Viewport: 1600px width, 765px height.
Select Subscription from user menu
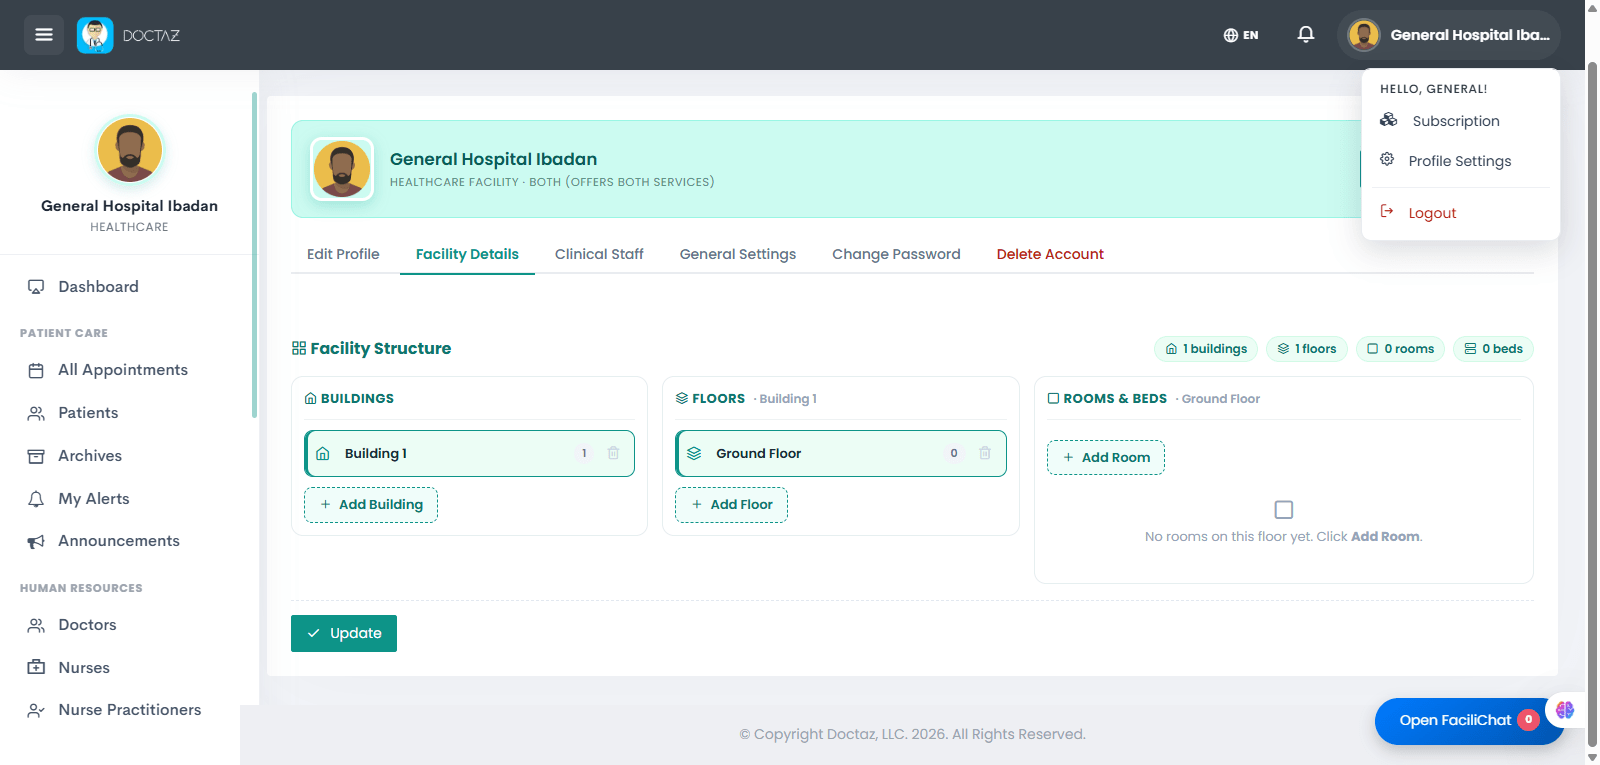click(1456, 121)
